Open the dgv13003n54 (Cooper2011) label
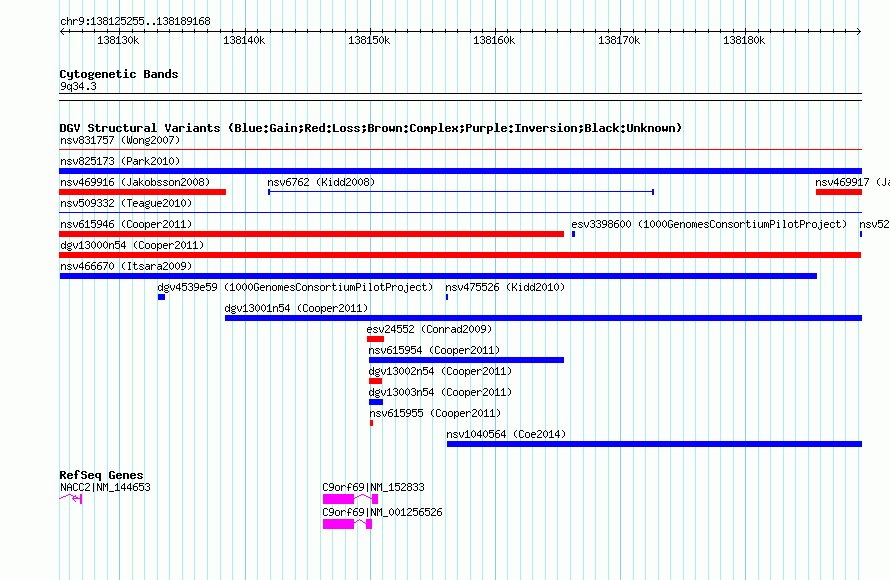The height and width of the screenshot is (580, 890). click(x=440, y=392)
